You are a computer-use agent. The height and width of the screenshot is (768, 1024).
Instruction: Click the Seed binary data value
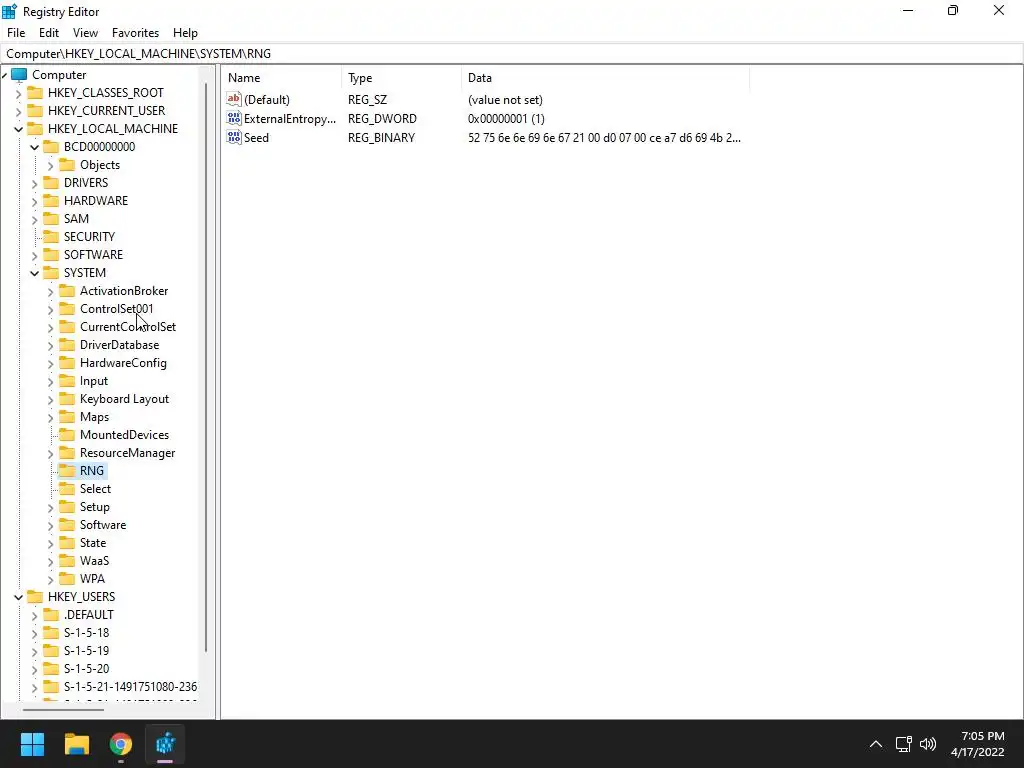click(604, 138)
